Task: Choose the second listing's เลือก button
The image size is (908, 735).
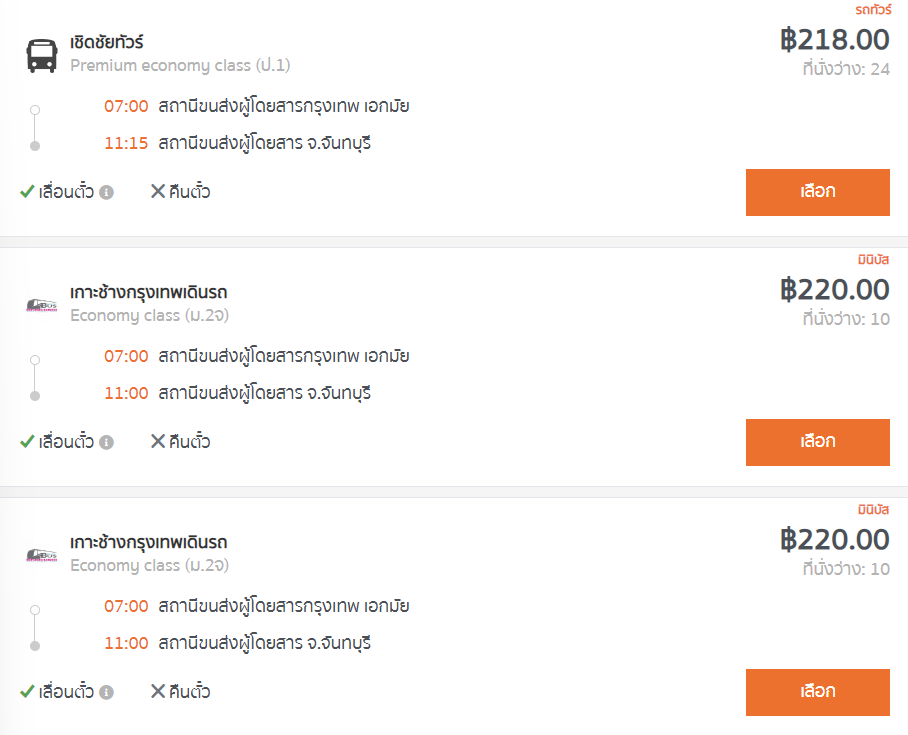Action: (818, 443)
